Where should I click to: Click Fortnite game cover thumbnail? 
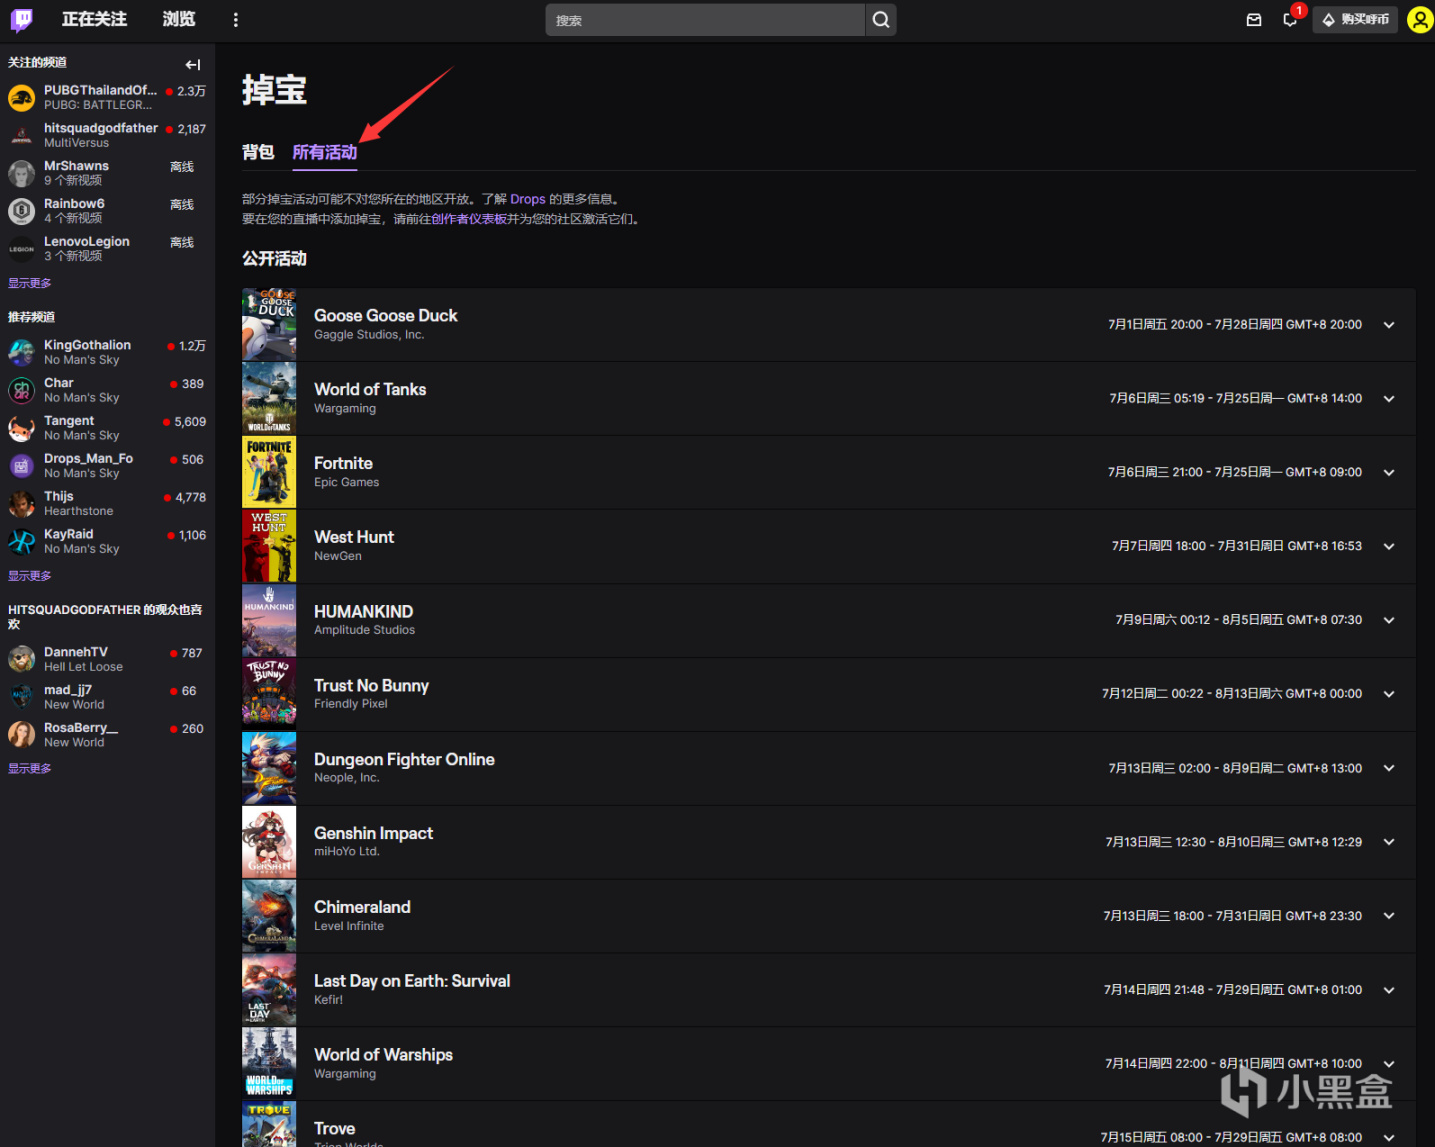pyautogui.click(x=269, y=472)
